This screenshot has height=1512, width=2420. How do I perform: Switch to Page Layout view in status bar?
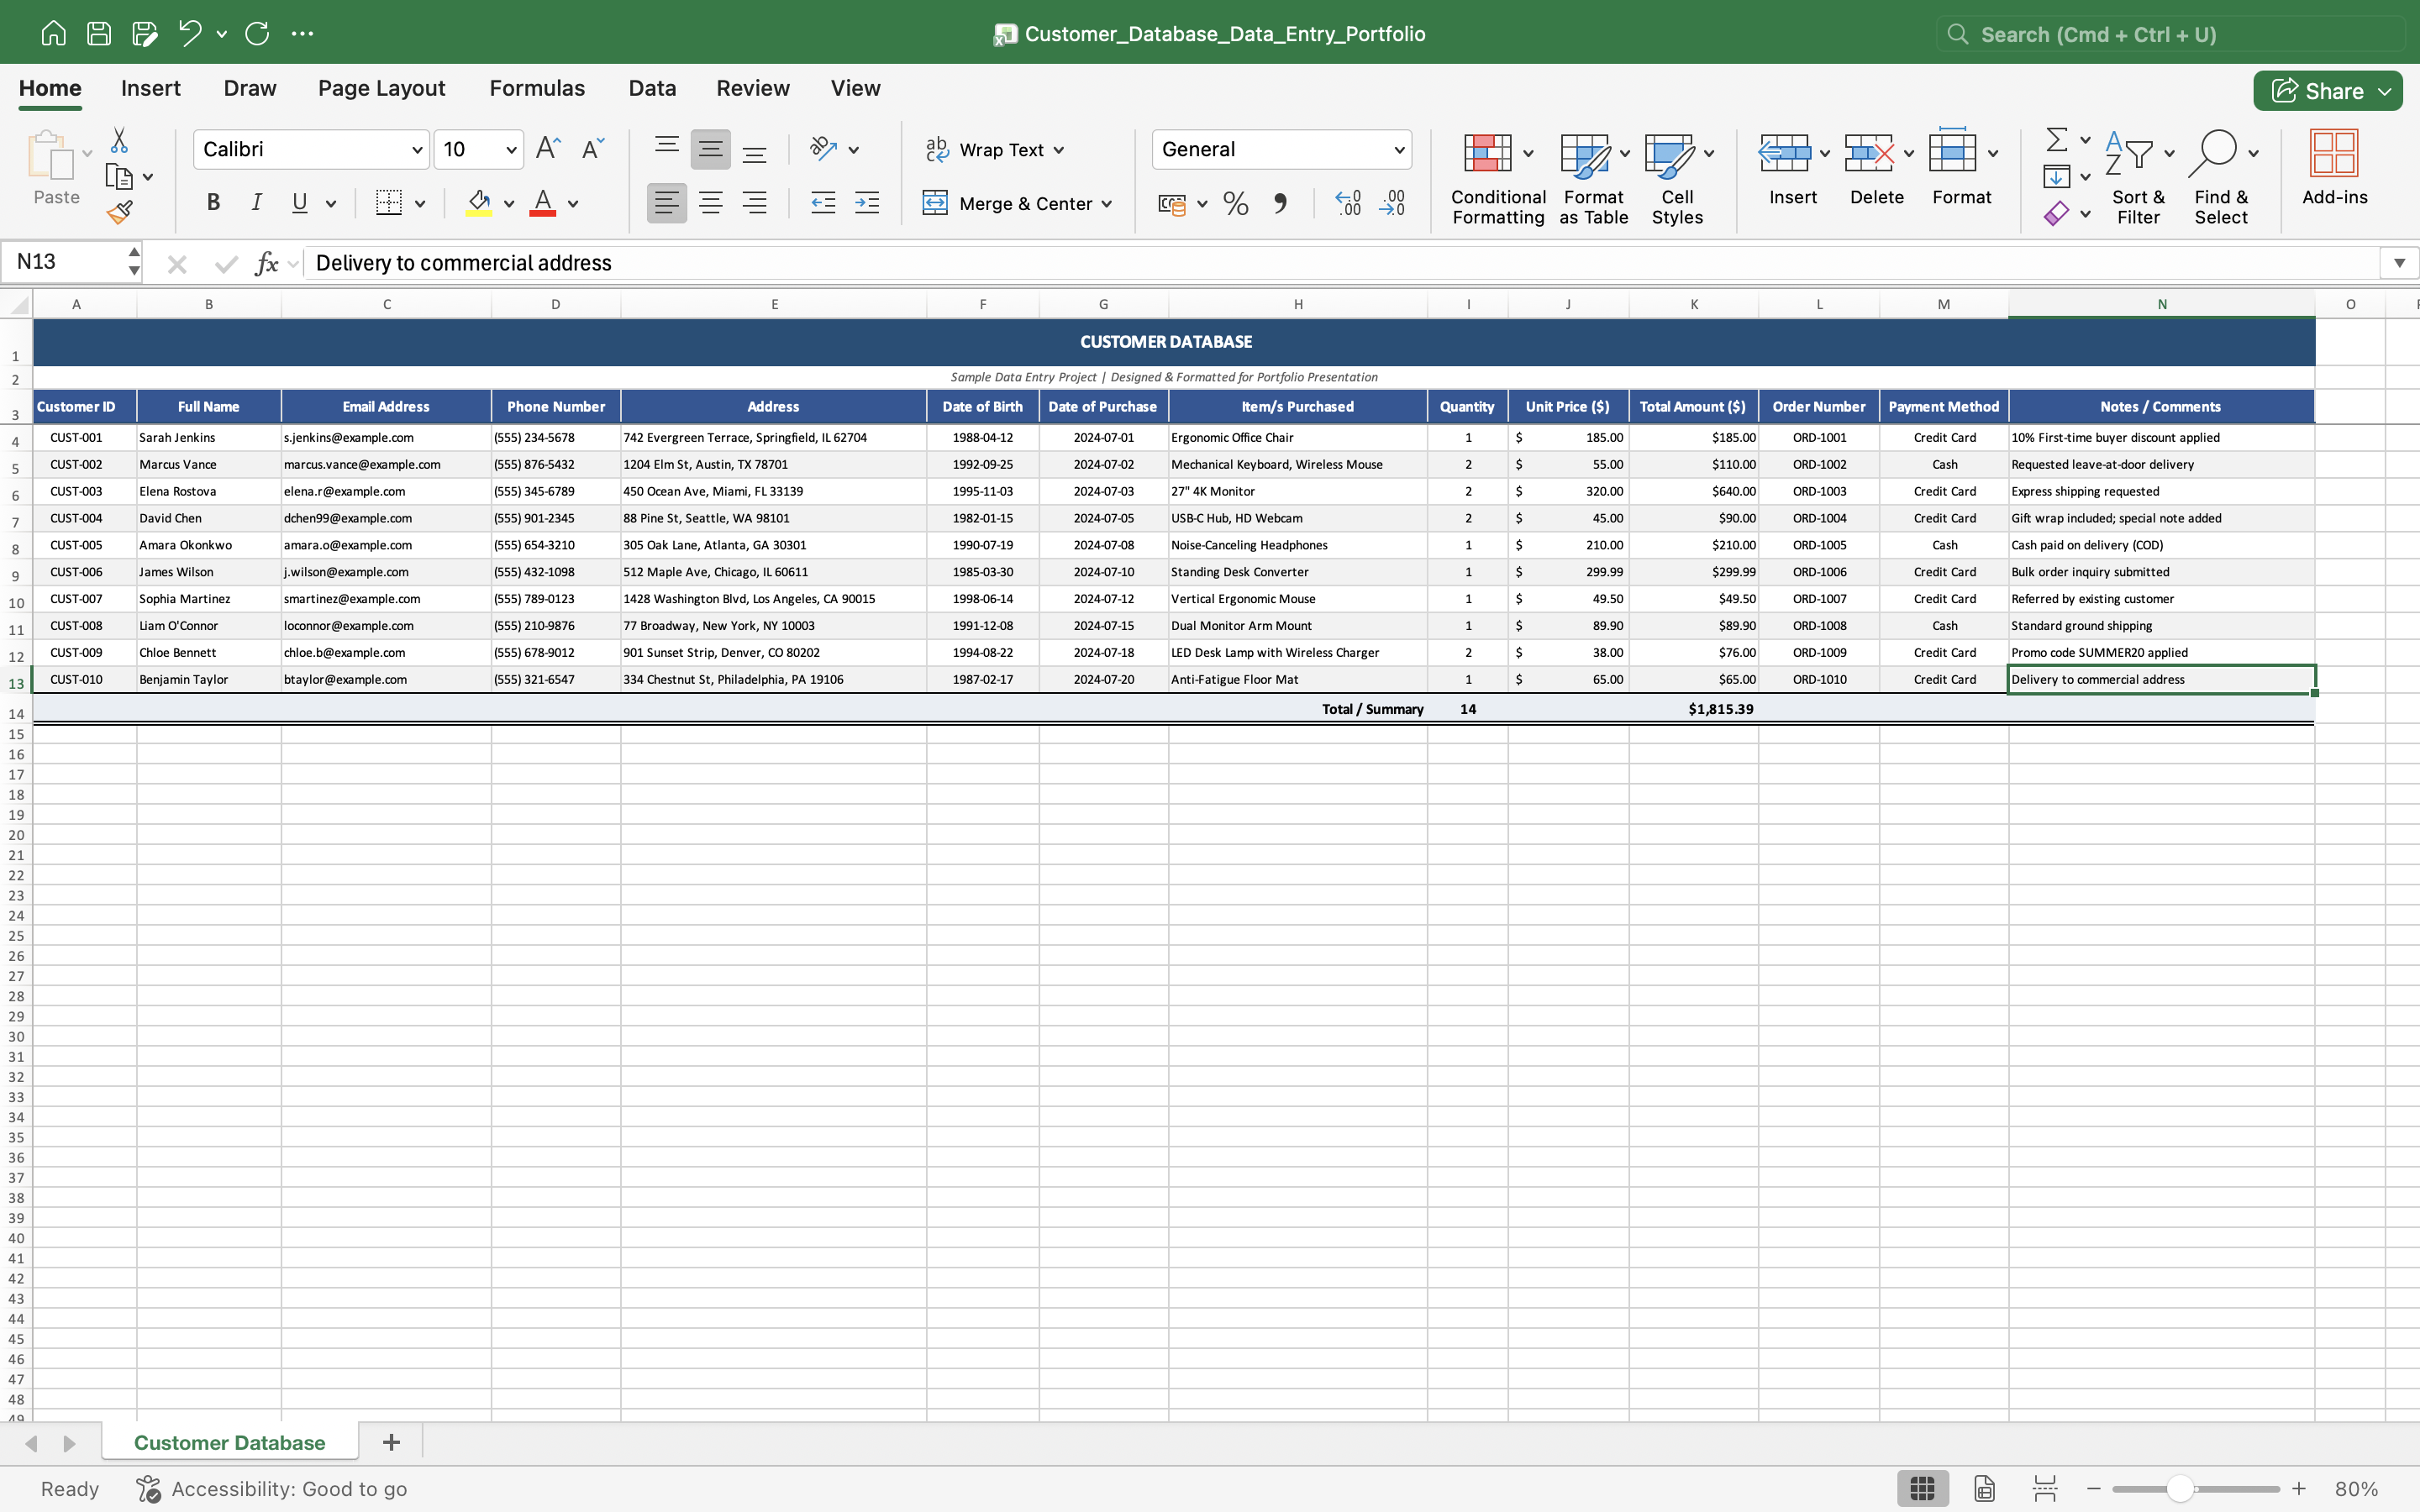(x=1984, y=1488)
